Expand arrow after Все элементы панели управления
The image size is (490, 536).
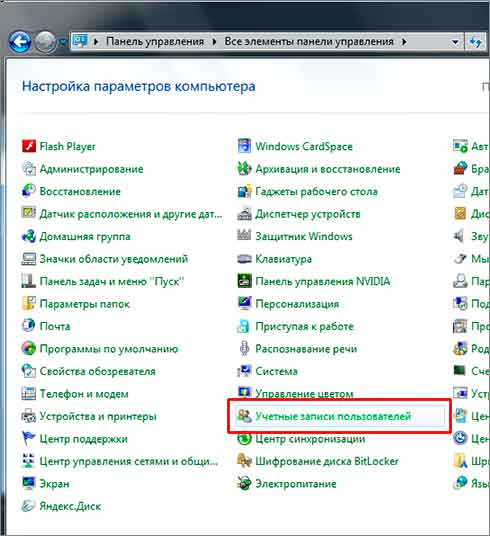click(404, 42)
